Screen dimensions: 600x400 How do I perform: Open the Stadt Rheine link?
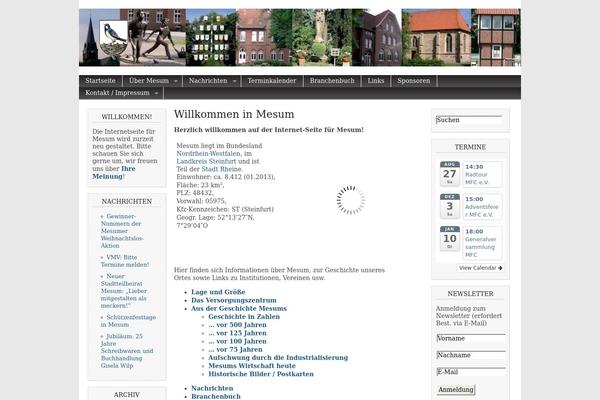click(222, 169)
